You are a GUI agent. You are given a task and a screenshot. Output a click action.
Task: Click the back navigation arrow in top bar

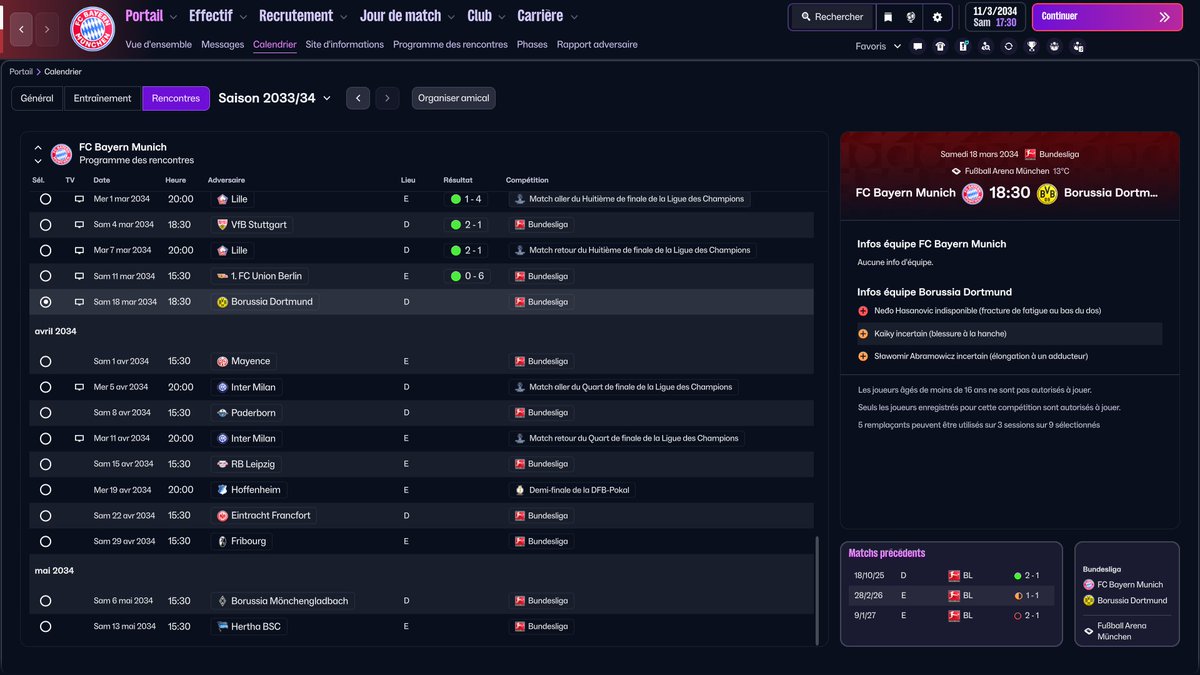point(21,29)
